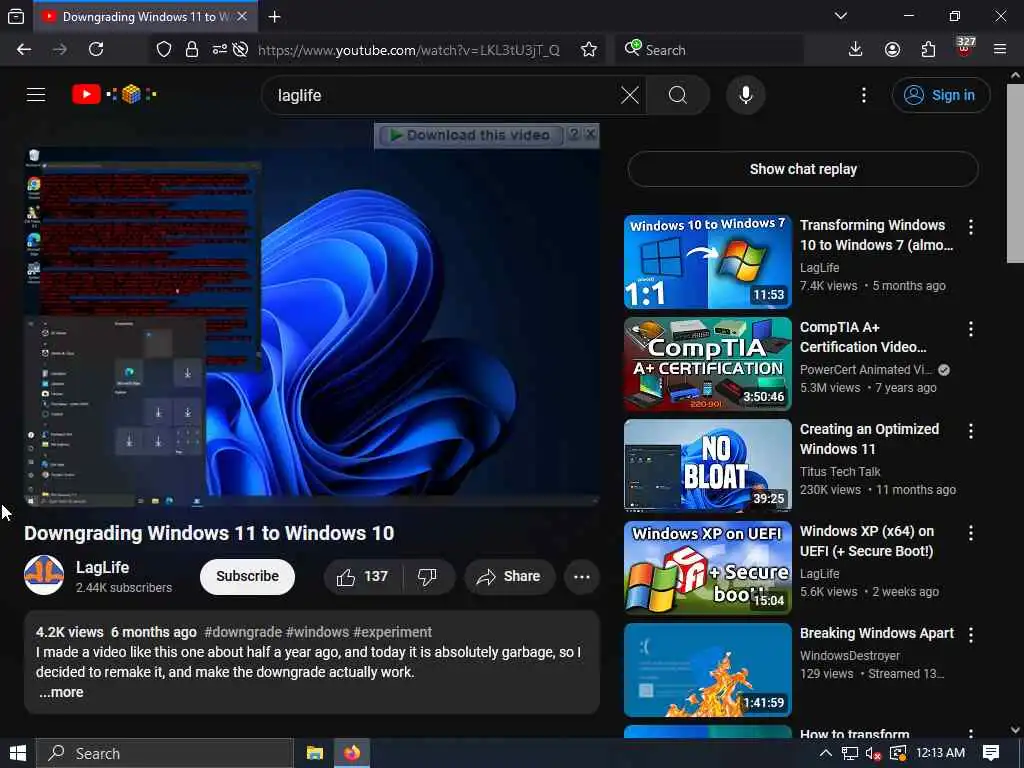Open Windows XP (x64) on UEFI video title

tap(867, 541)
